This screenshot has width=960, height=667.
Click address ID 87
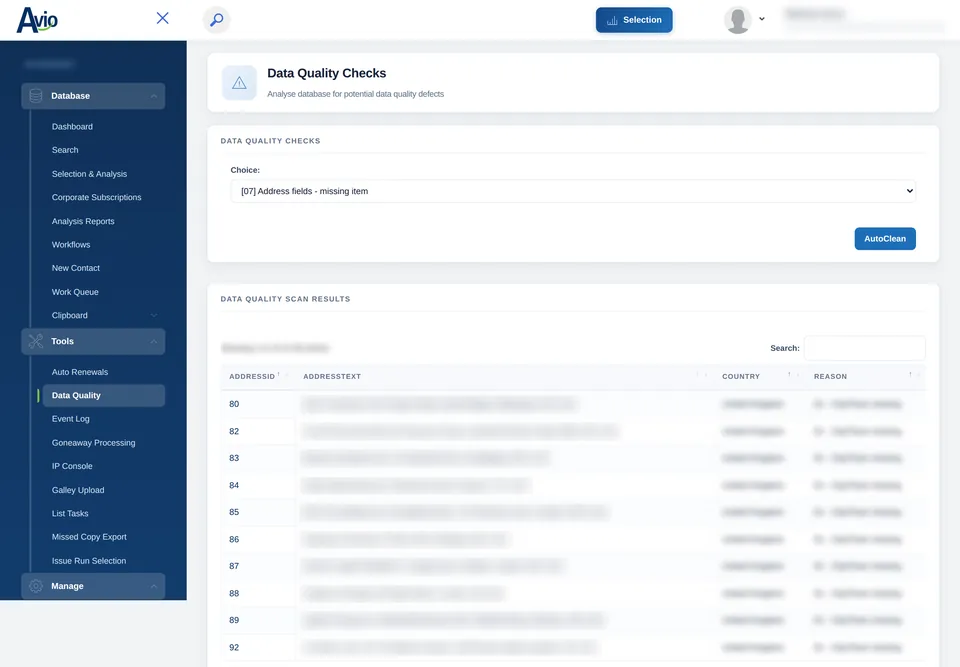(234, 566)
